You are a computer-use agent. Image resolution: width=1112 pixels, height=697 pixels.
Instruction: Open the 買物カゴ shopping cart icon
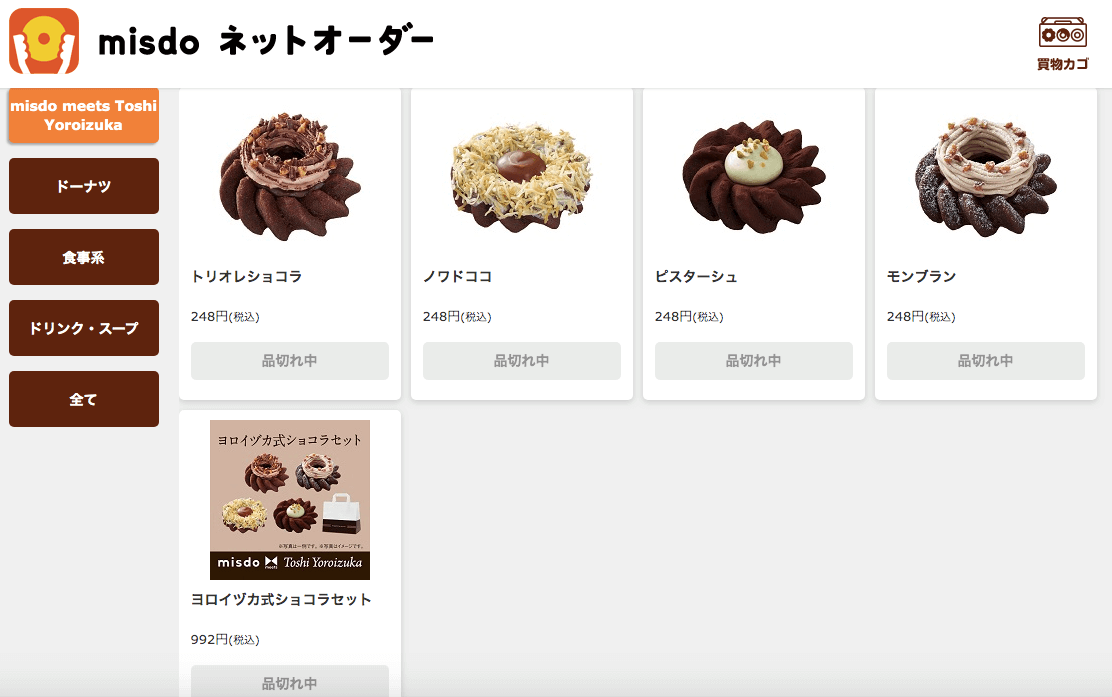point(1062,44)
